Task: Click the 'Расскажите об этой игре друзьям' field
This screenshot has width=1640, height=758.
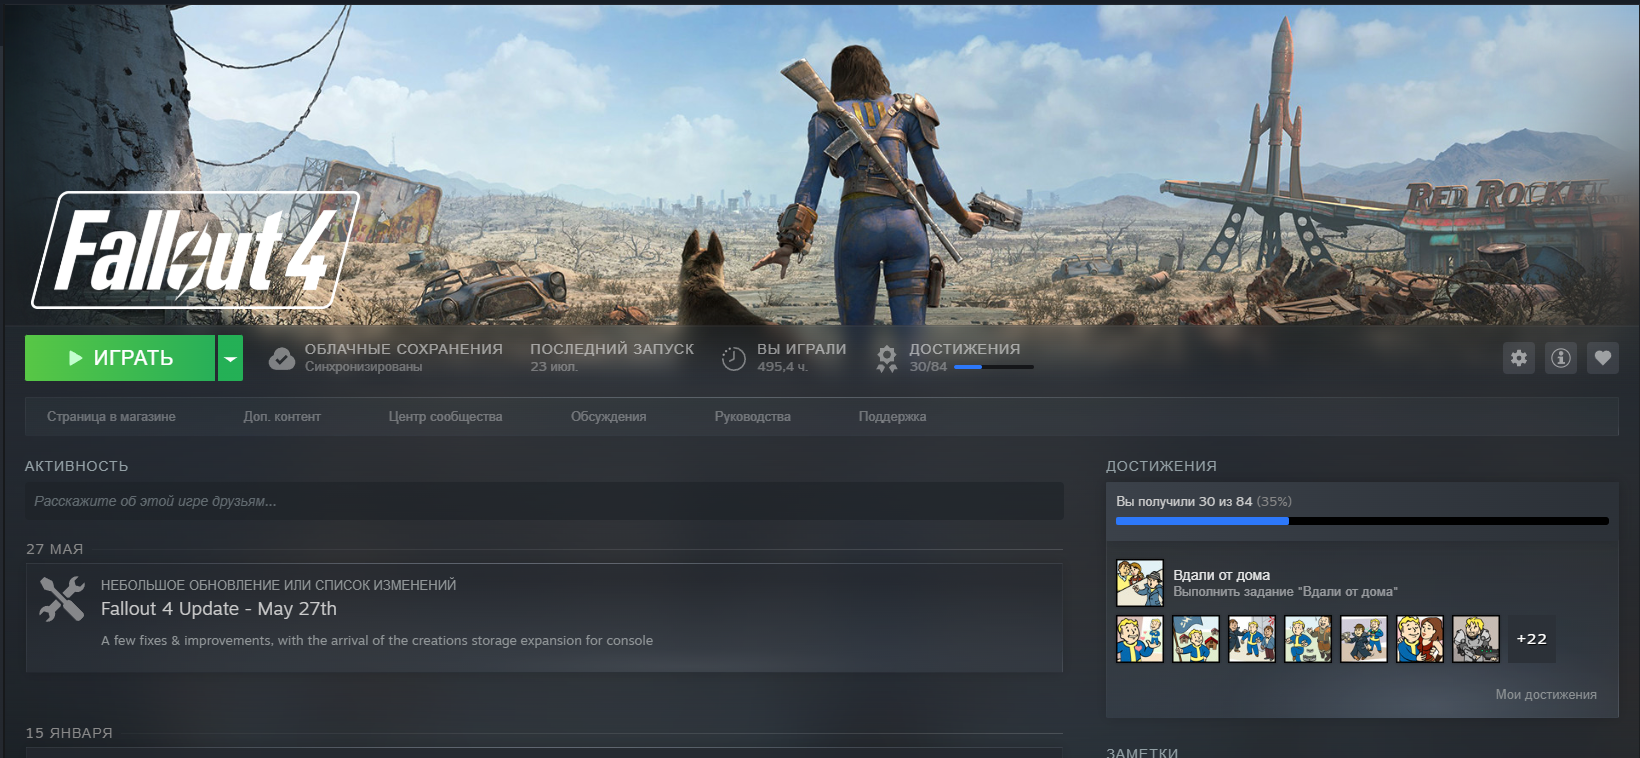Action: tap(544, 501)
